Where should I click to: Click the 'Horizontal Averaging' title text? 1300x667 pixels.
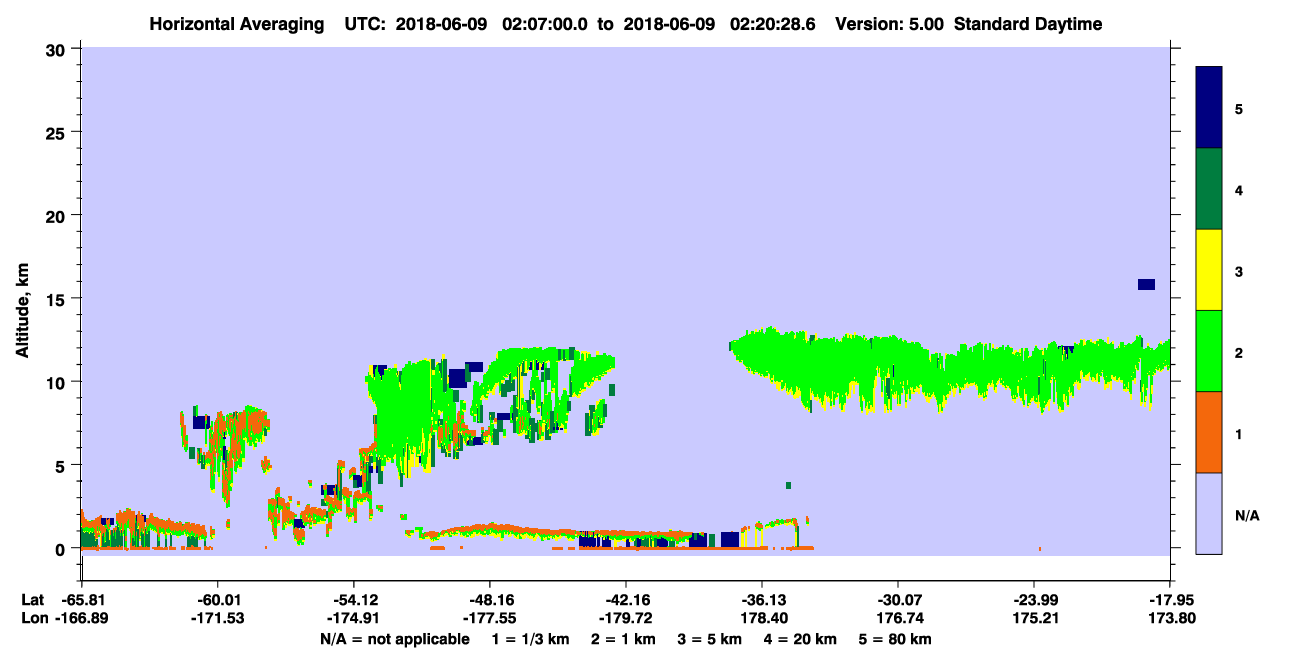237,24
